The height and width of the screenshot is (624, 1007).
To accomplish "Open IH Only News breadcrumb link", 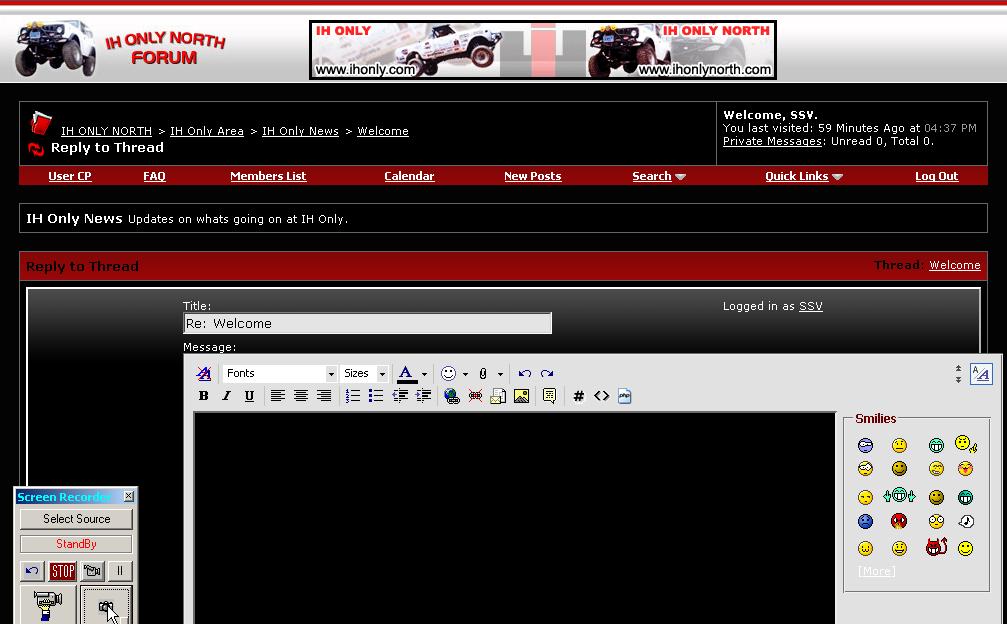I will click(300, 131).
